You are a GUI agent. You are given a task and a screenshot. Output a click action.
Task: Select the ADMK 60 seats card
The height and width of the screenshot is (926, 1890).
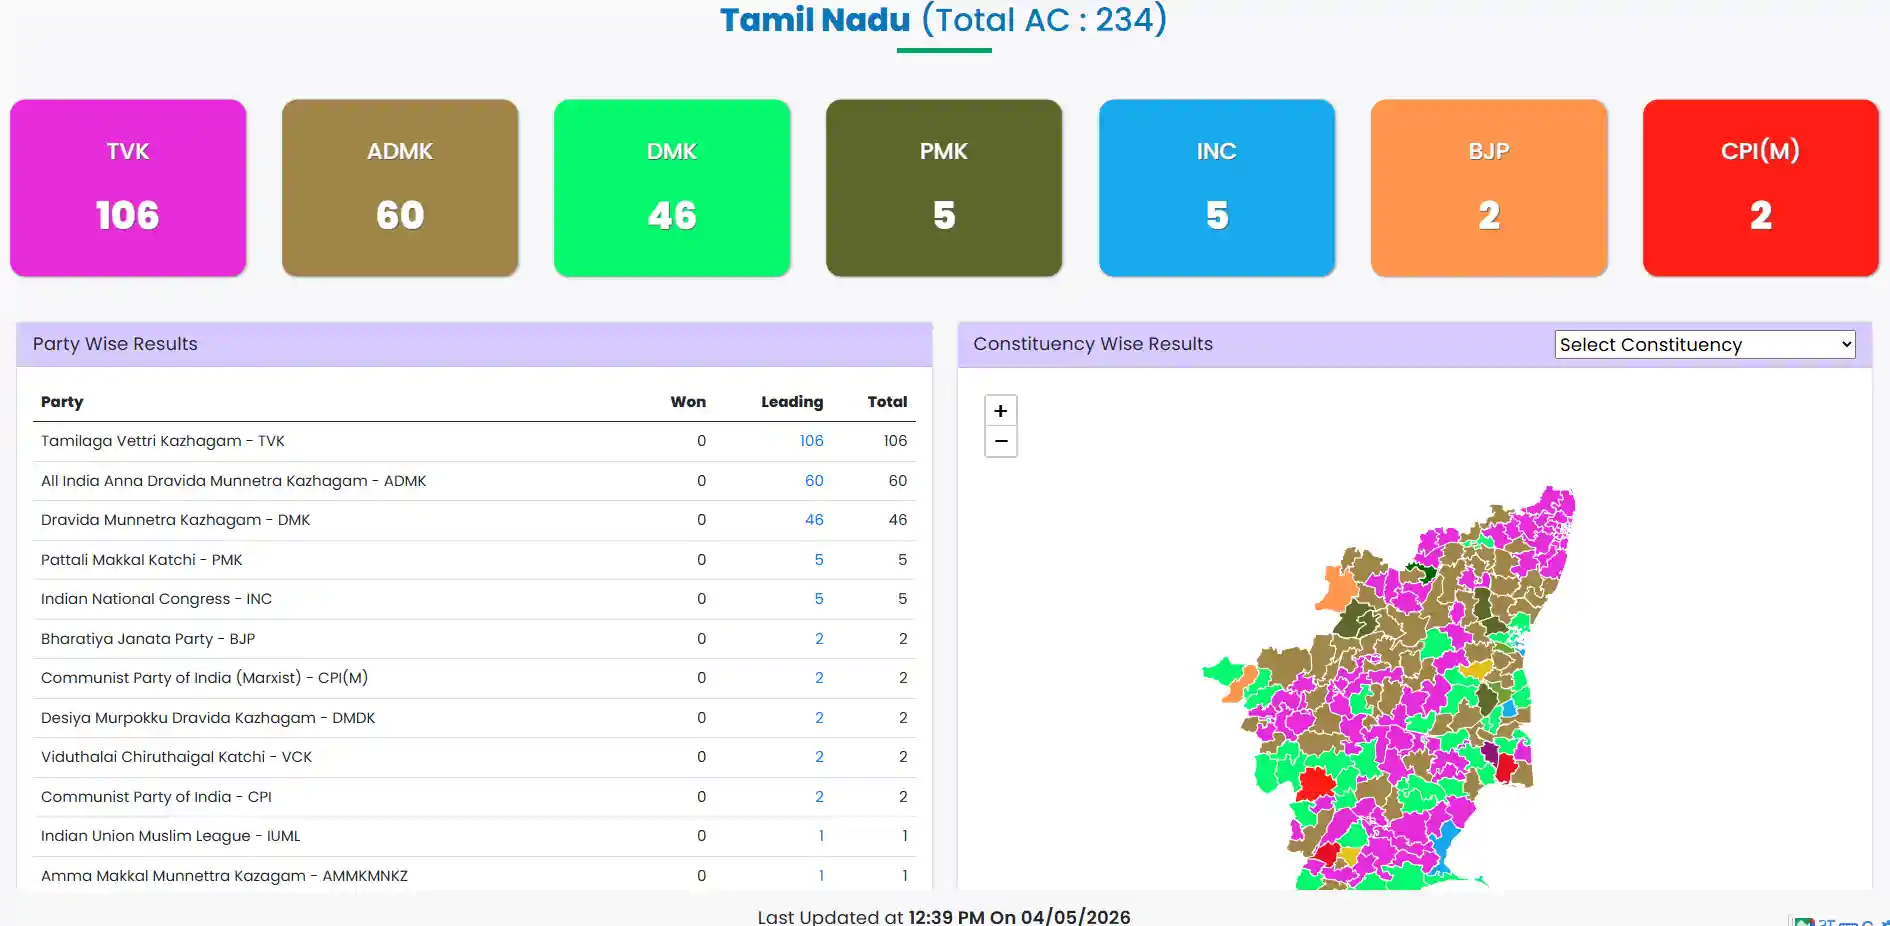point(400,188)
